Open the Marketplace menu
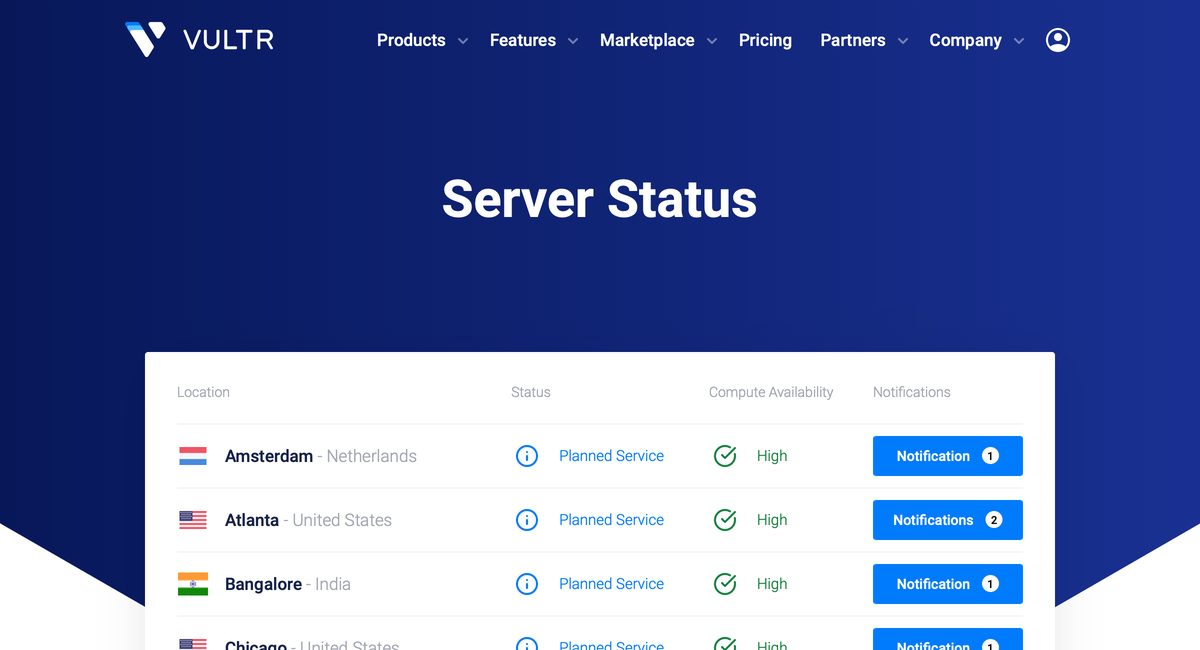Image resolution: width=1200 pixels, height=650 pixels. 647,40
